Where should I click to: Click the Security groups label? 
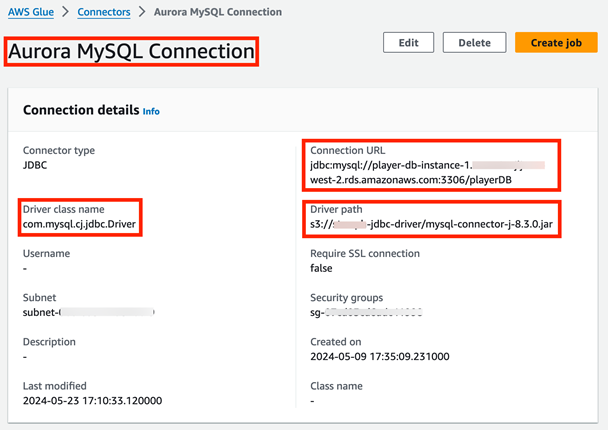click(x=346, y=298)
